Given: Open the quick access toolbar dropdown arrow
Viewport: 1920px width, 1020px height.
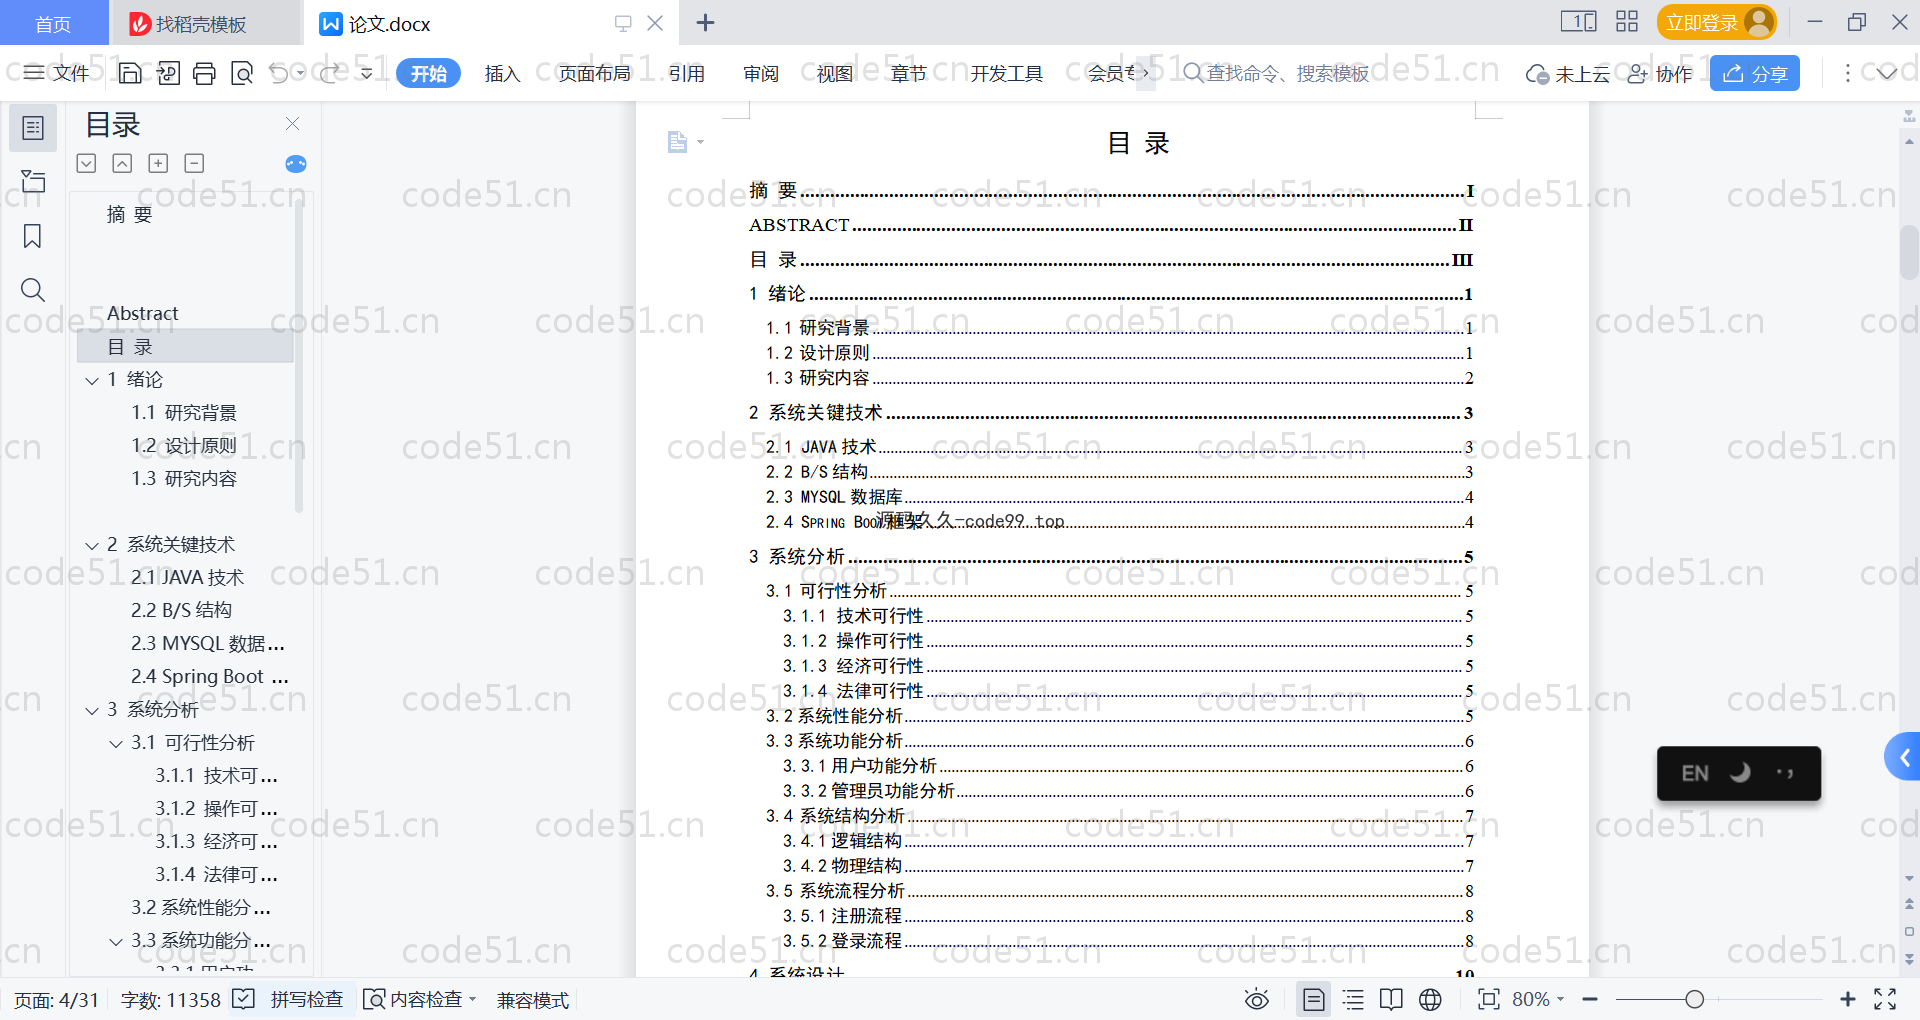Looking at the screenshot, I should [367, 73].
